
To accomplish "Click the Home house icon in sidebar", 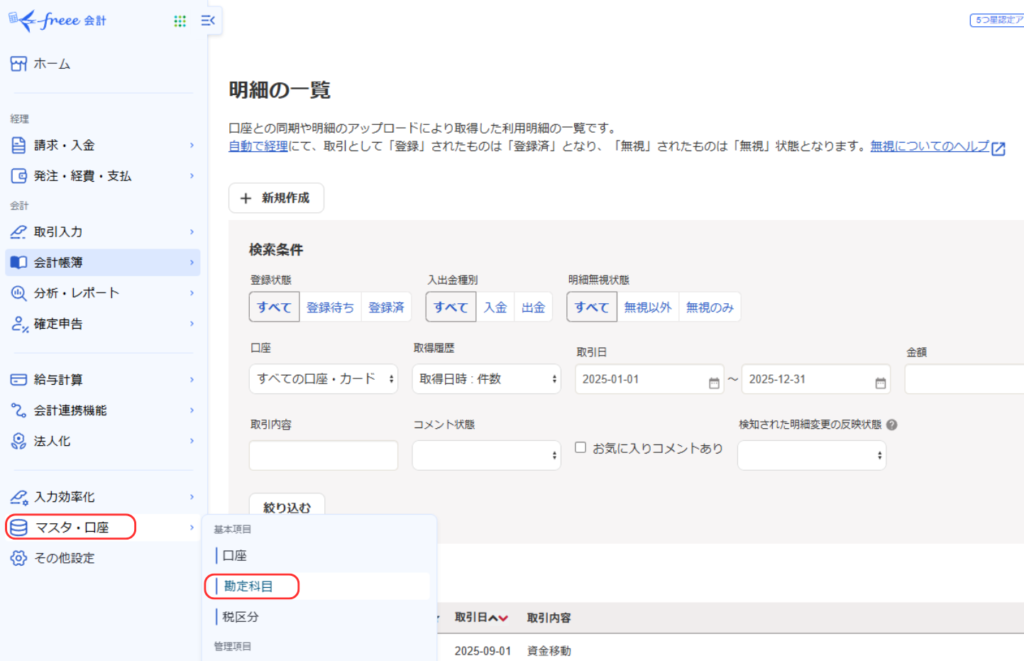I will [x=18, y=64].
